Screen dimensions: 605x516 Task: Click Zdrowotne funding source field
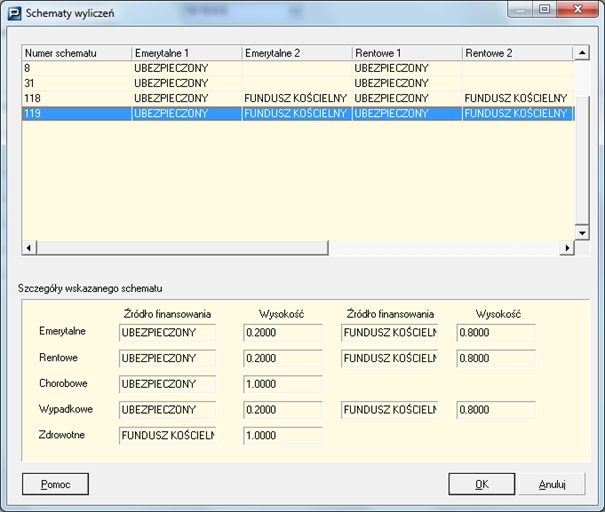tap(167, 436)
